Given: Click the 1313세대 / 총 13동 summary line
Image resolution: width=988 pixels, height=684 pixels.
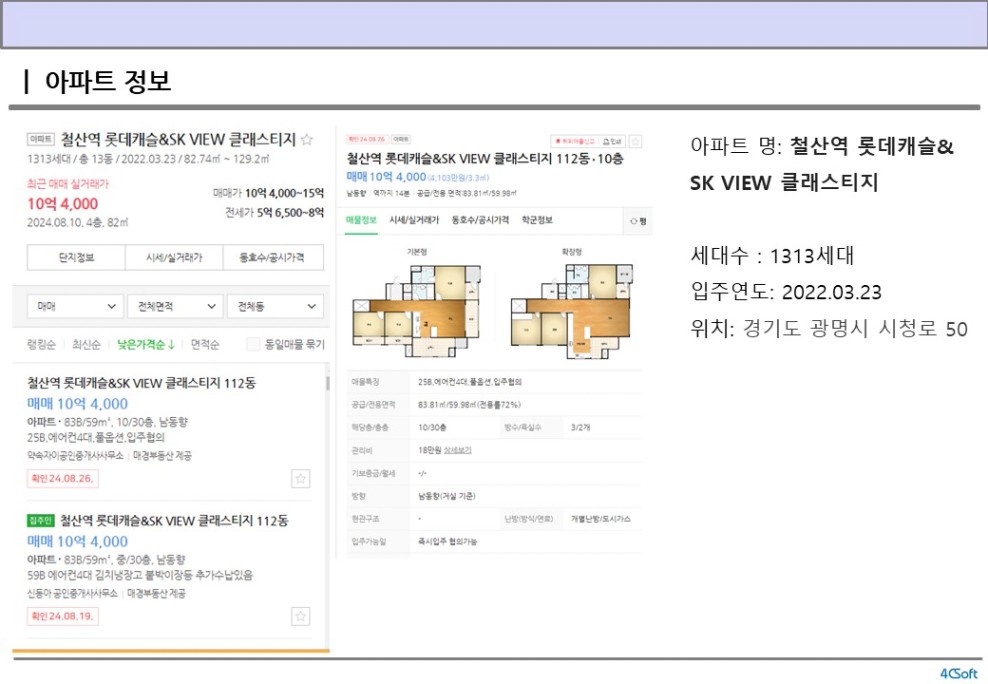Looking at the screenshot, I should coord(148,159).
